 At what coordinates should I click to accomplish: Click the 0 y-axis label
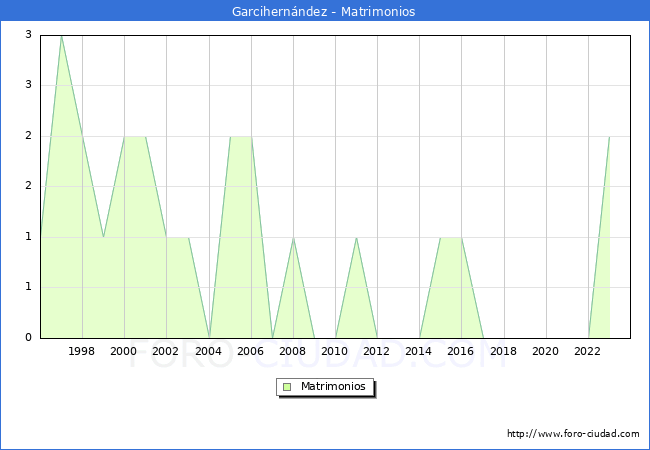click(28, 337)
